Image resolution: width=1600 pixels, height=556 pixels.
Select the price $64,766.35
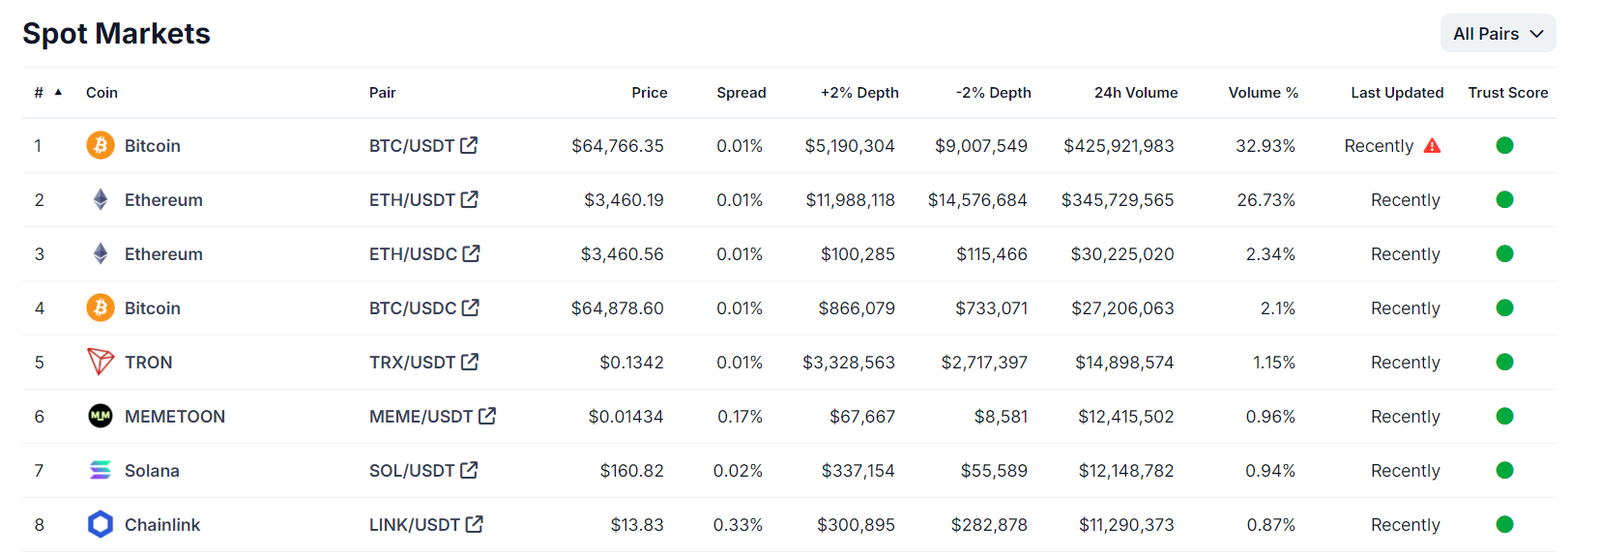(x=617, y=146)
